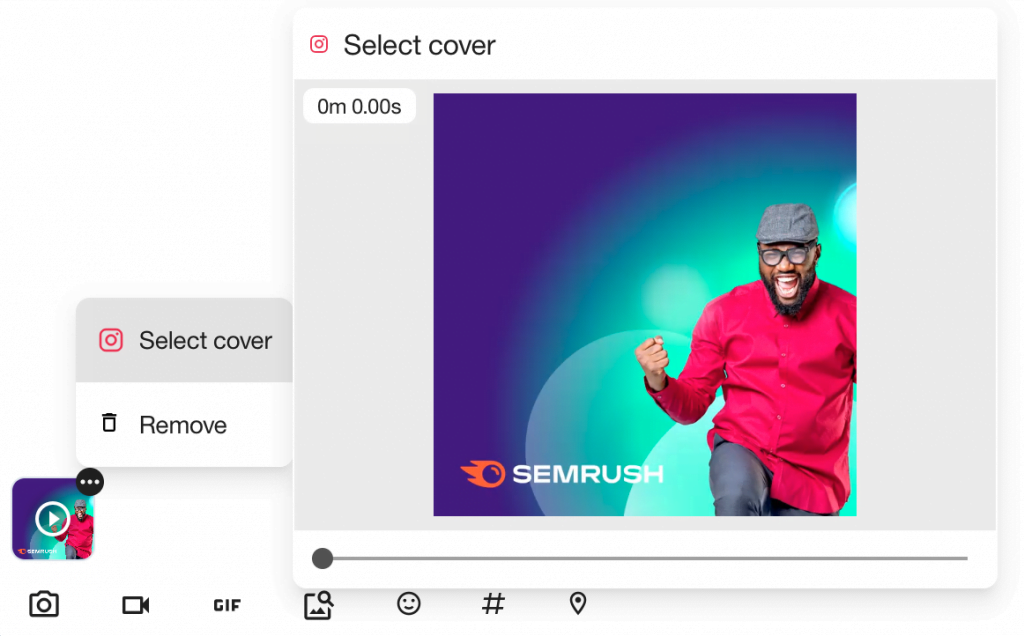The width and height of the screenshot is (1024, 636).
Task: Click Remove in the context menu
Action: coord(184,424)
